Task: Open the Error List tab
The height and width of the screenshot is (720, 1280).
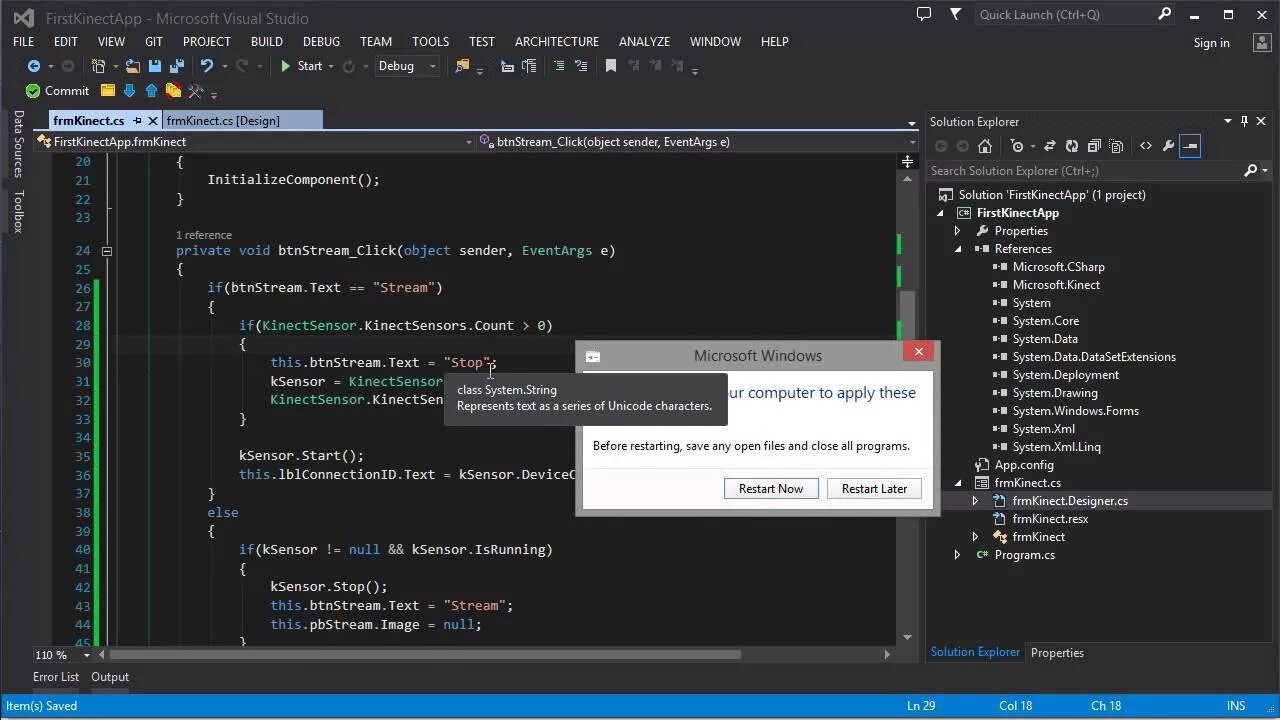Action: point(56,677)
